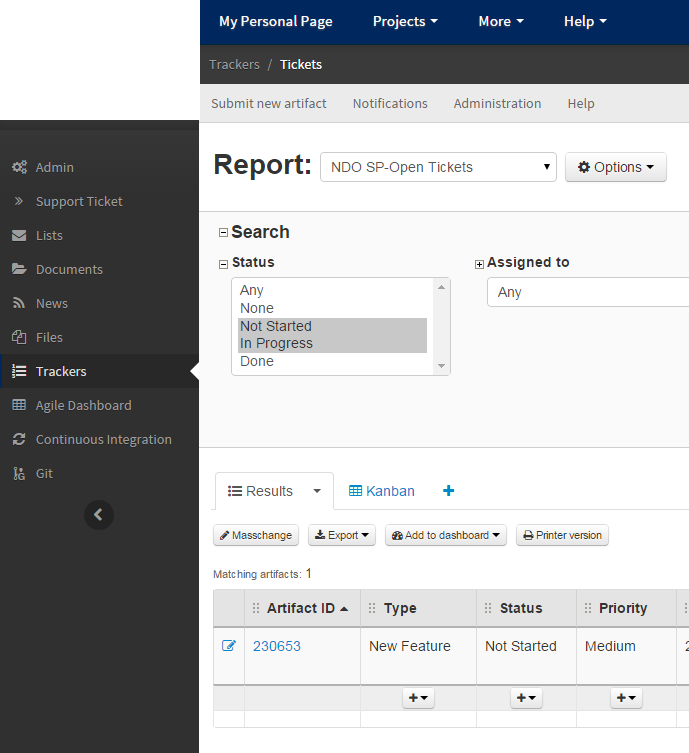Collapse the sidebar with the chevron button
689x753 pixels.
point(99,515)
